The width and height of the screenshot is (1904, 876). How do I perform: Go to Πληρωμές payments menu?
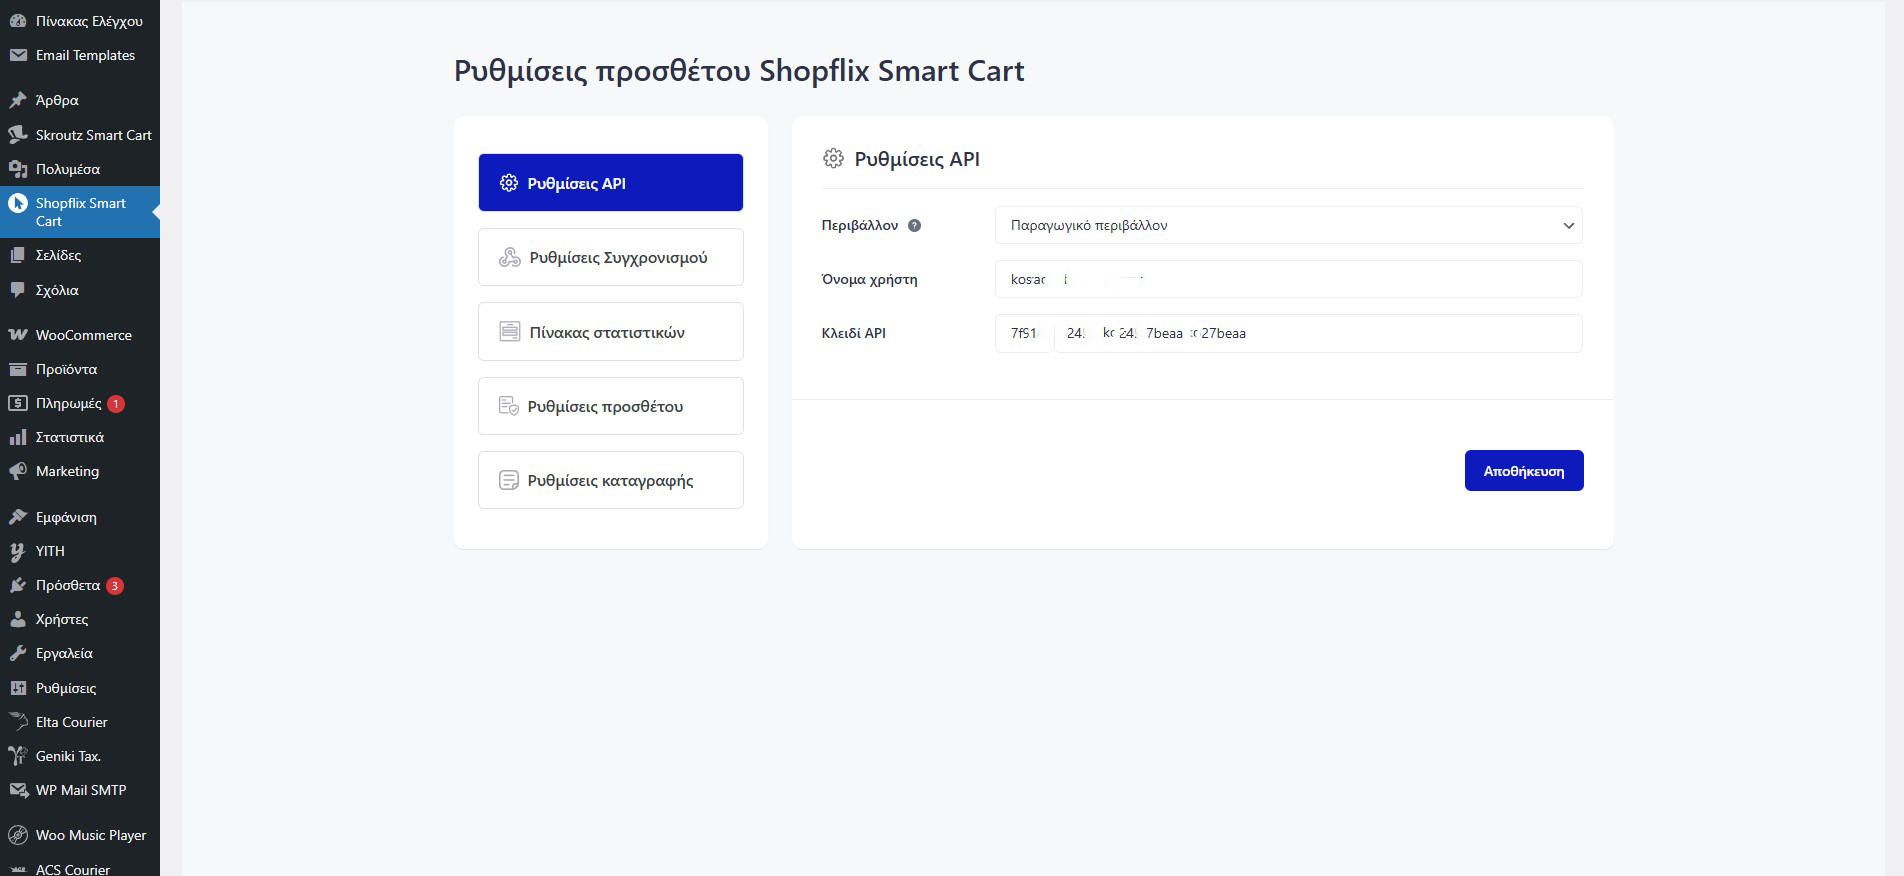68,403
